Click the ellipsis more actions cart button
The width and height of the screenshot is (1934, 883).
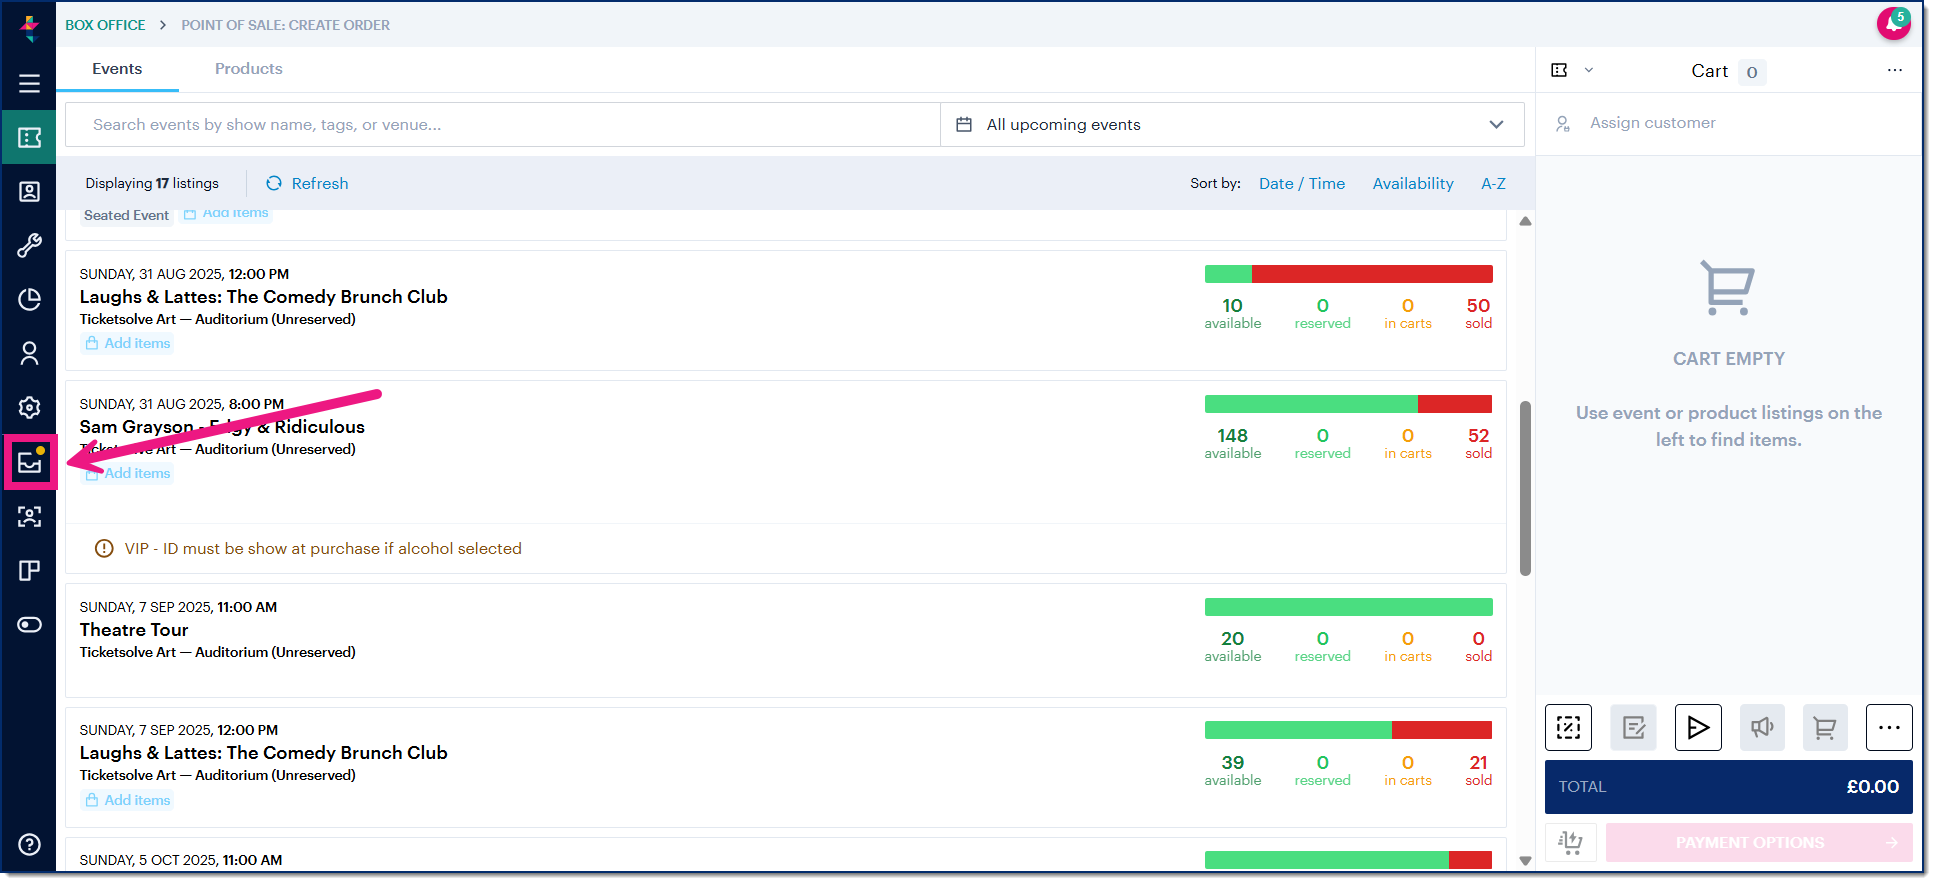tap(1889, 727)
